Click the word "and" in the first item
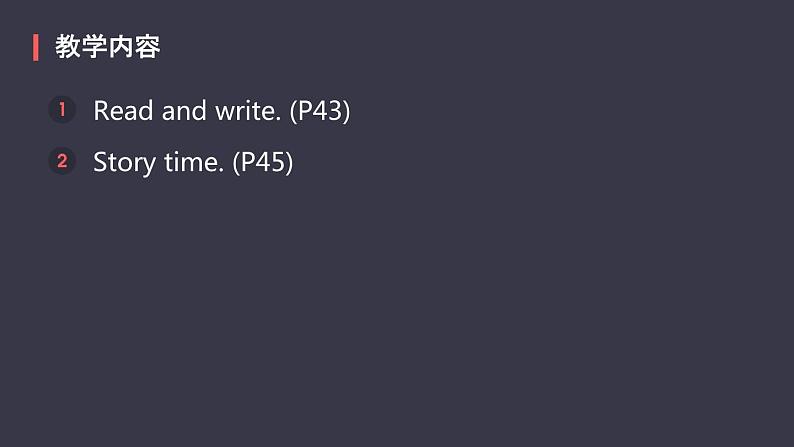Image resolution: width=794 pixels, height=447 pixels. (183, 111)
